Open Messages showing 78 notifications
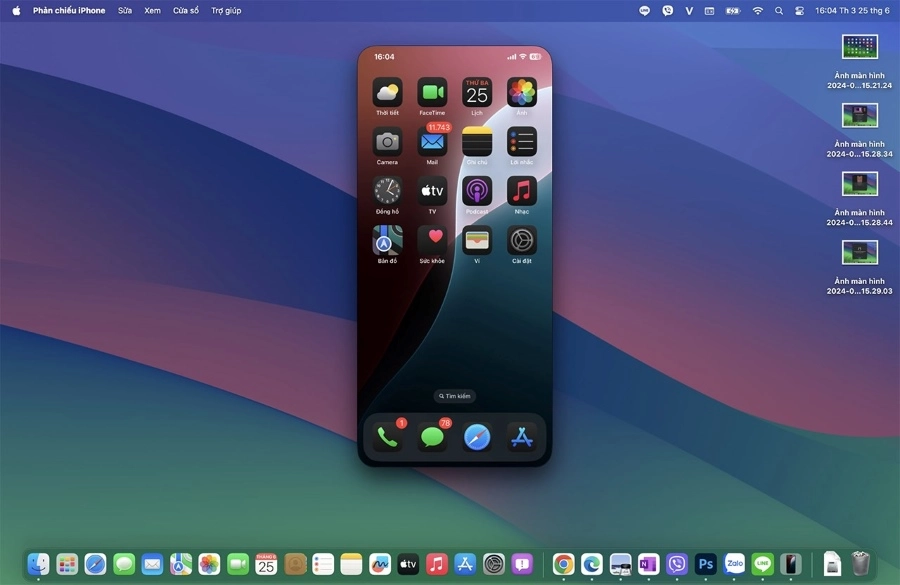The image size is (900, 585). click(x=432, y=436)
